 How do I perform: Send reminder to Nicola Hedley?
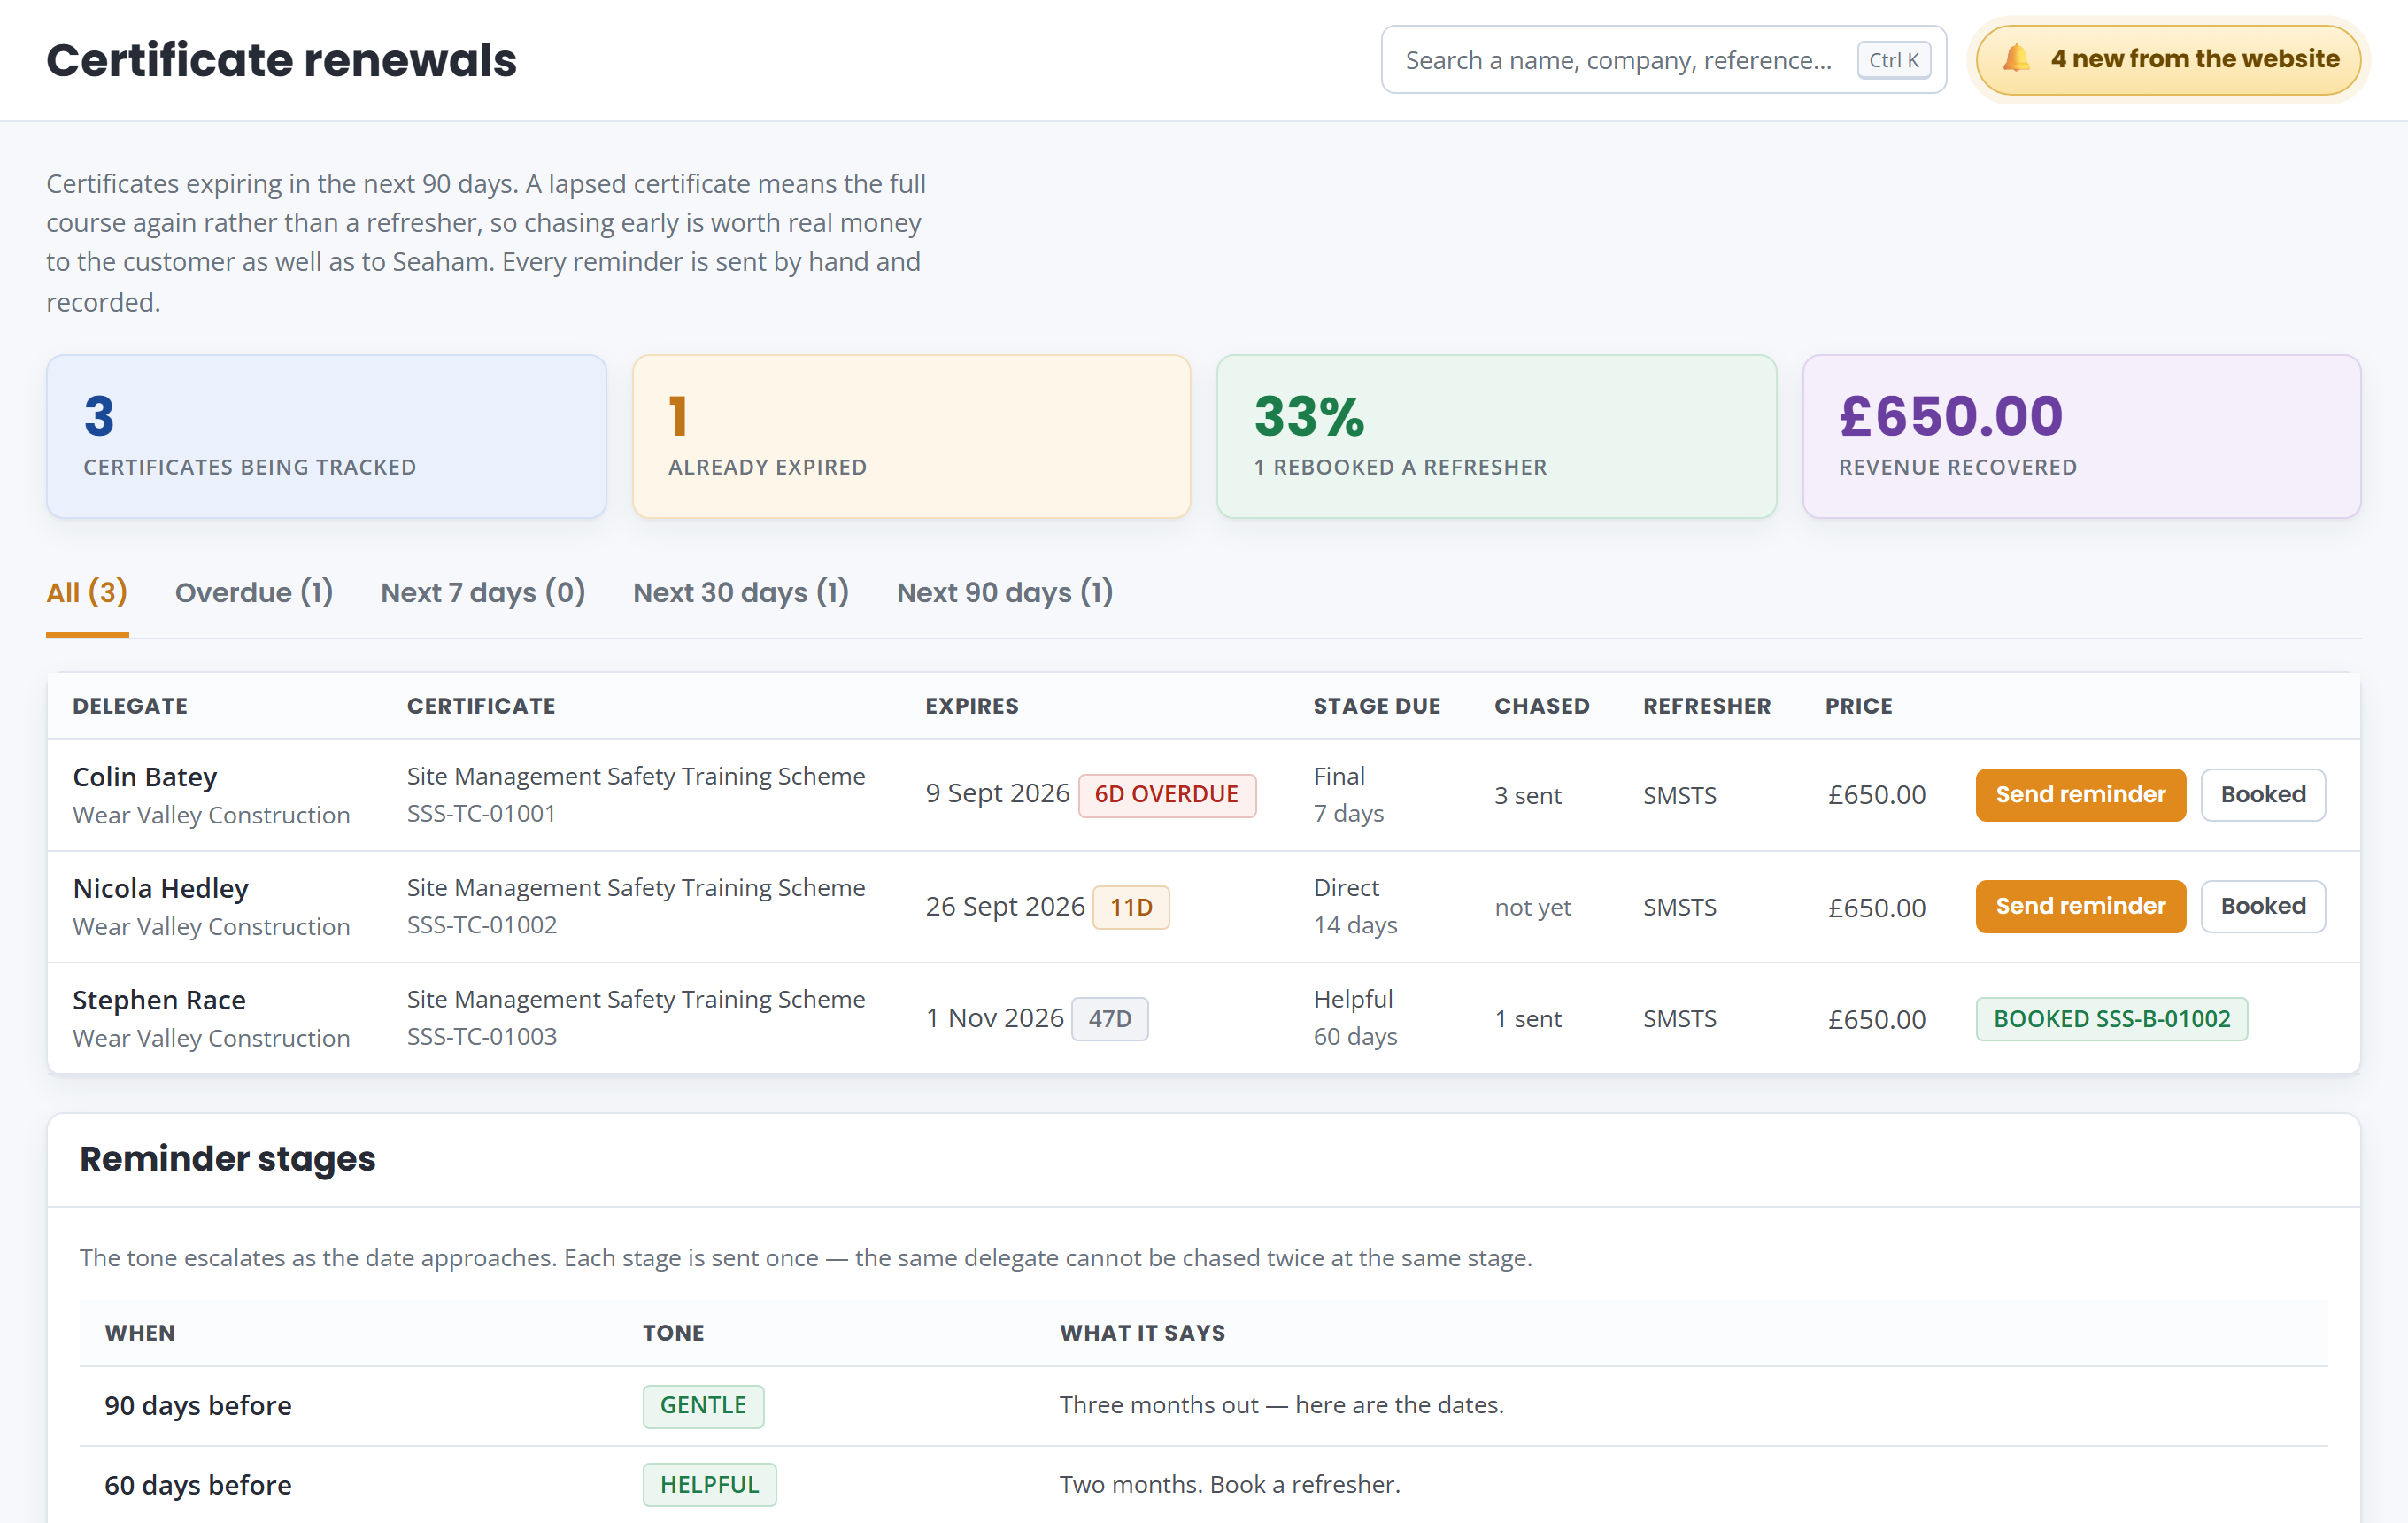2080,906
